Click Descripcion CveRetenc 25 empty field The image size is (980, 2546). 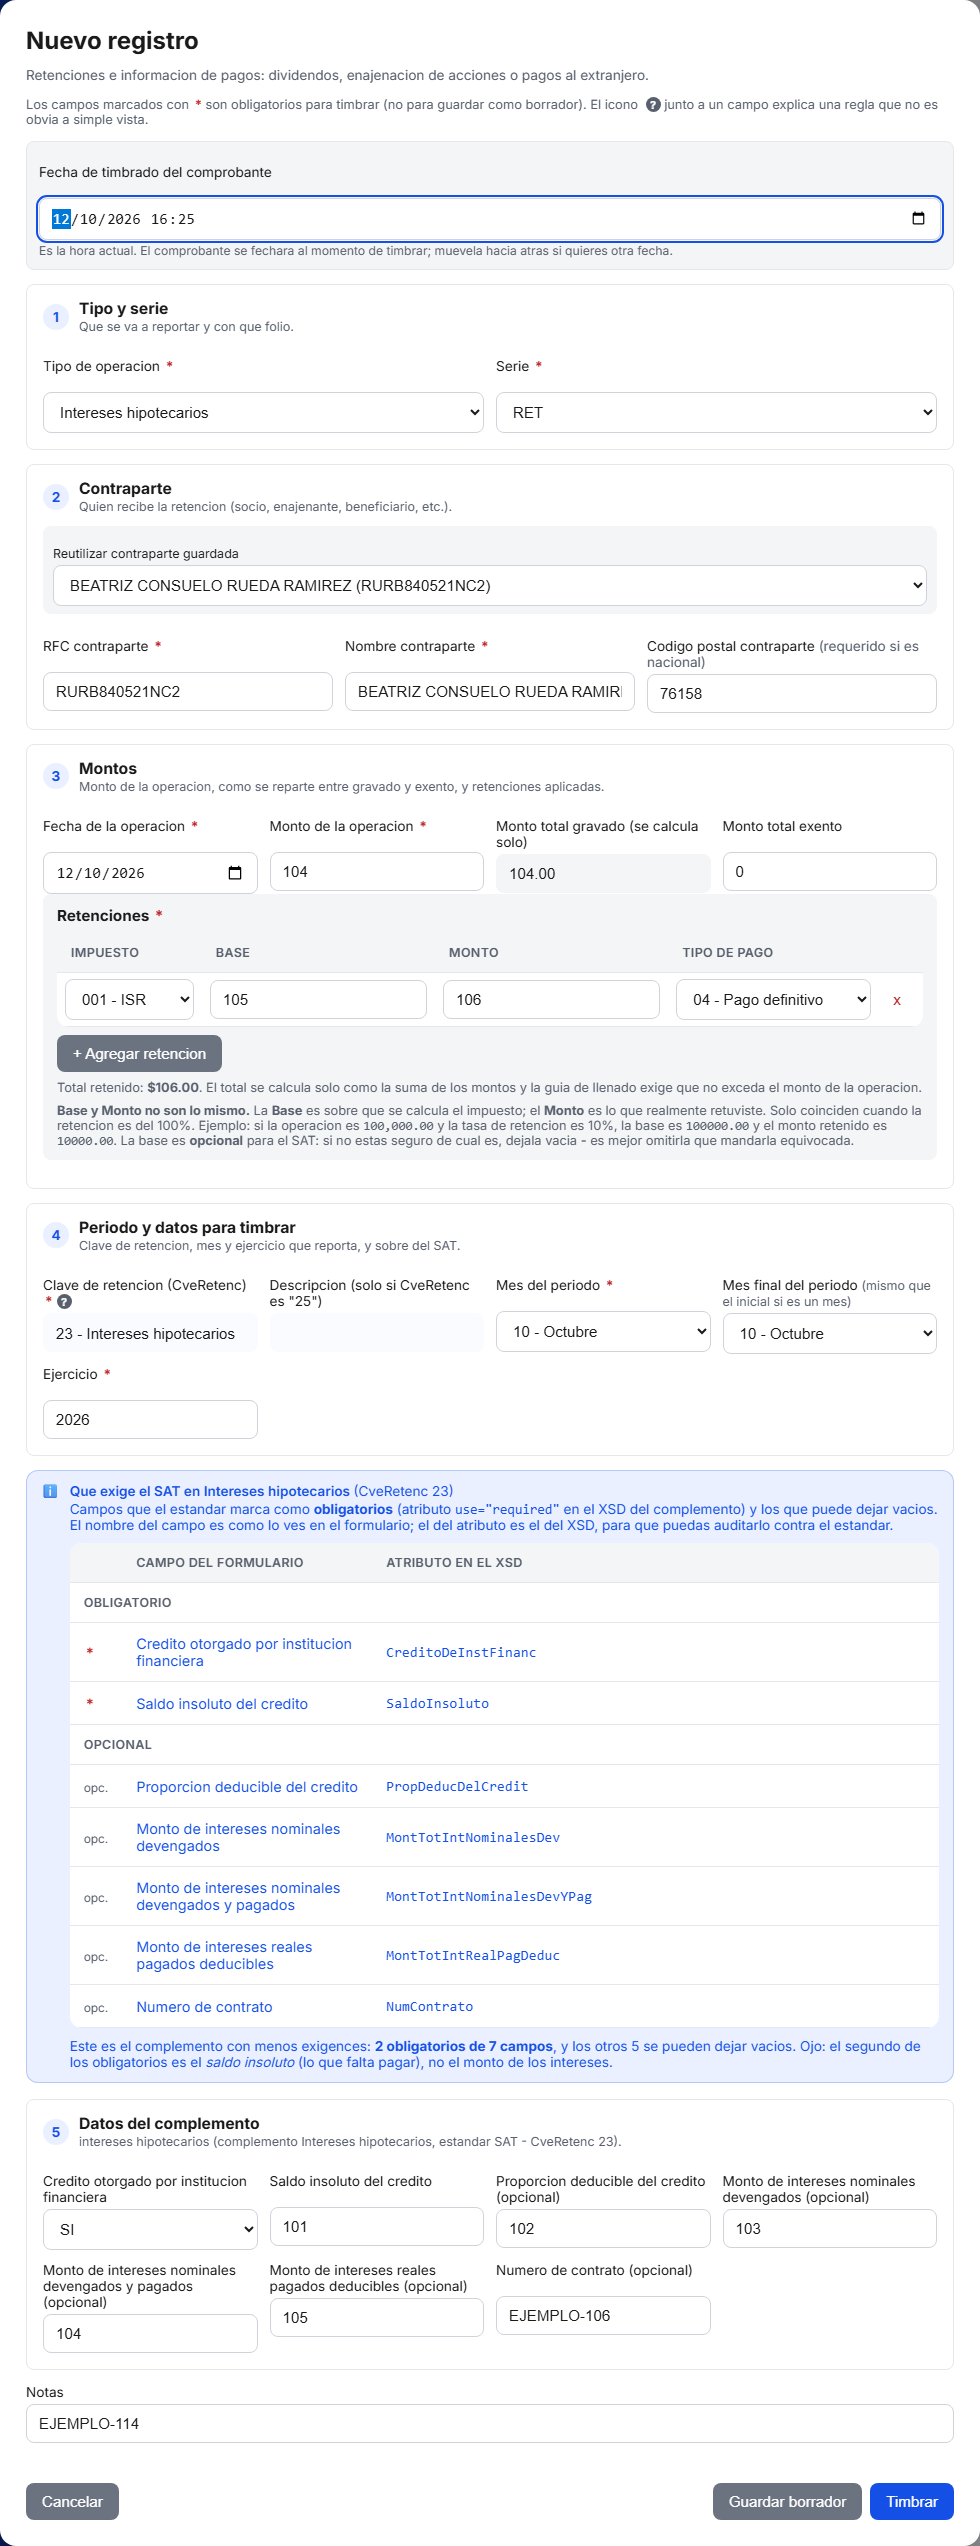pos(377,1333)
